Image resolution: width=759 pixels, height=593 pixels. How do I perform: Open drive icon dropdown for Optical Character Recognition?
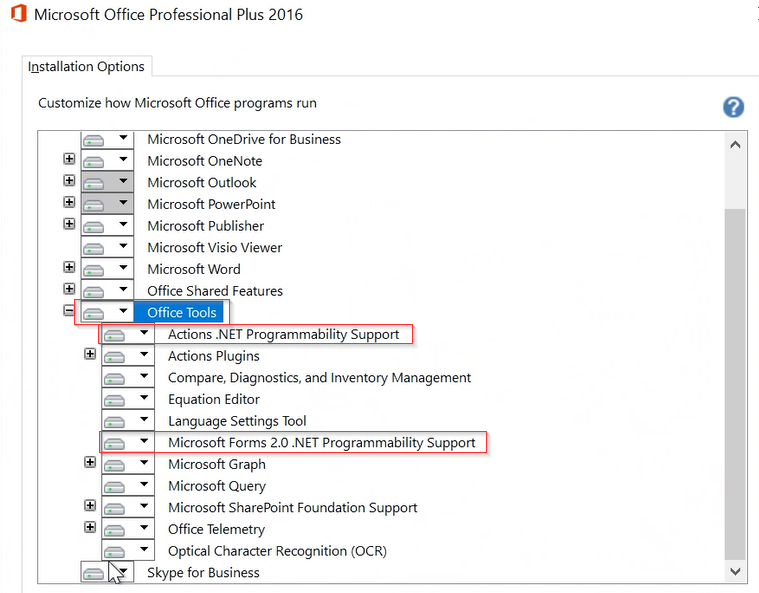click(128, 550)
